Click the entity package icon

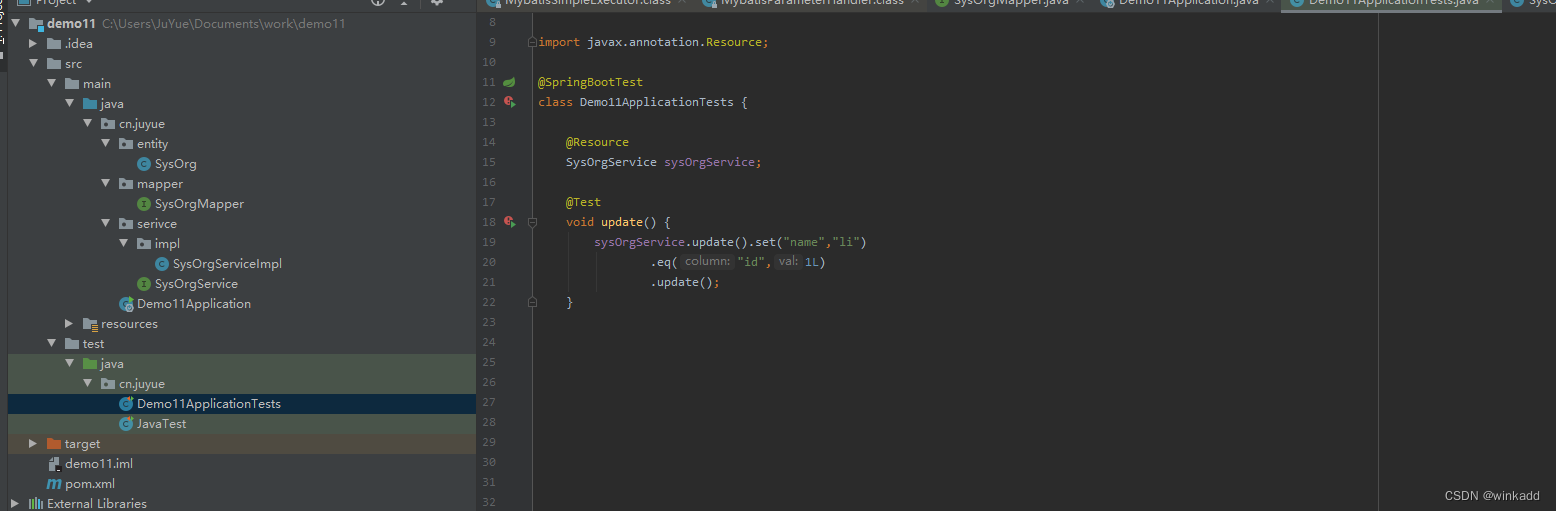point(126,144)
